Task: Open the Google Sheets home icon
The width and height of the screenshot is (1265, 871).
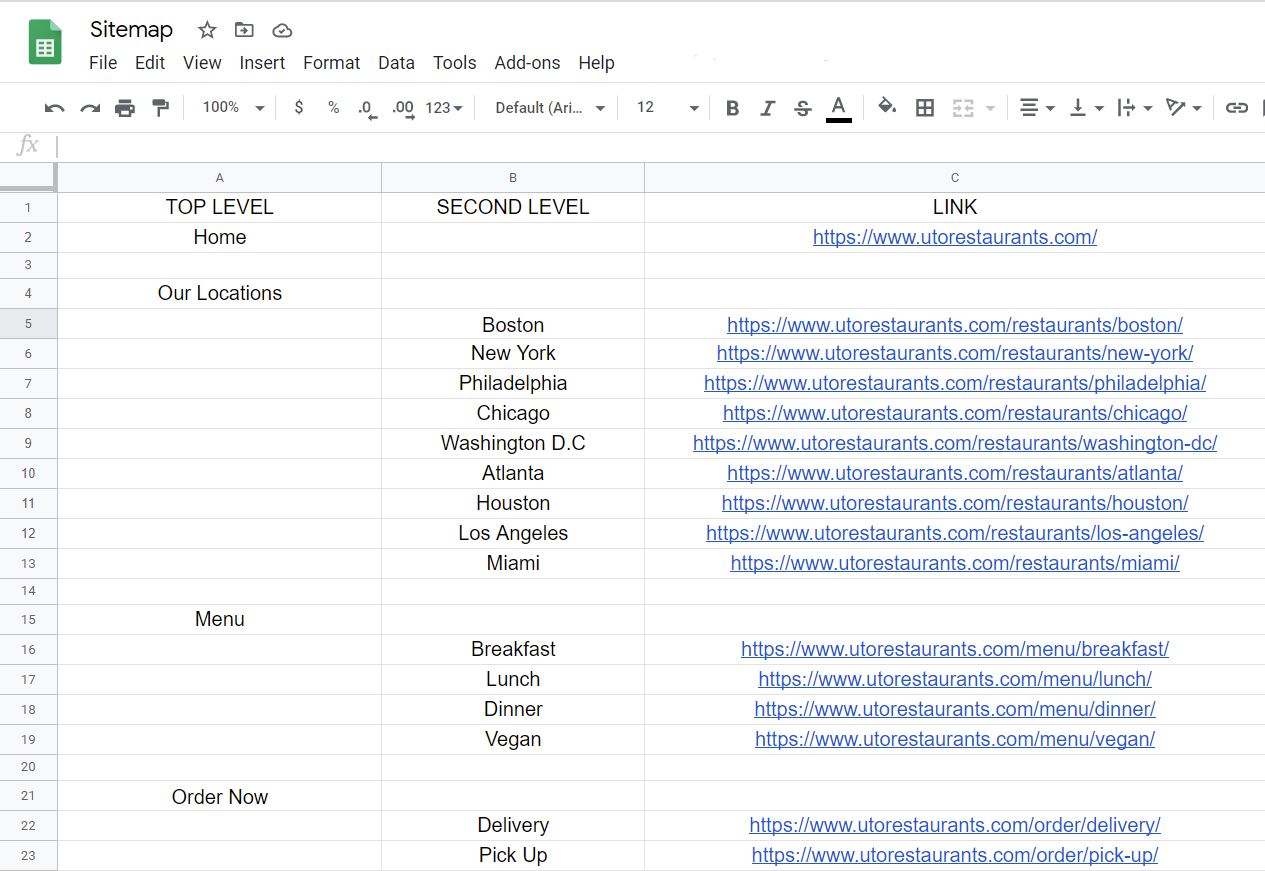Action: pos(45,43)
